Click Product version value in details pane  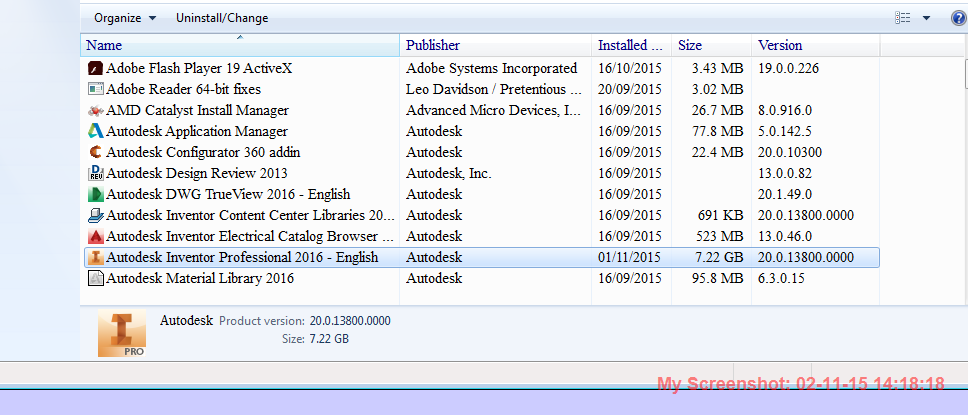pyautogui.click(x=350, y=321)
